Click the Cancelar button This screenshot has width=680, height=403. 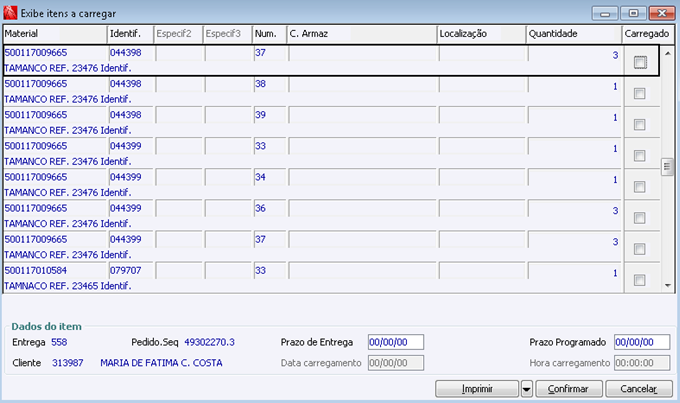(x=639, y=389)
